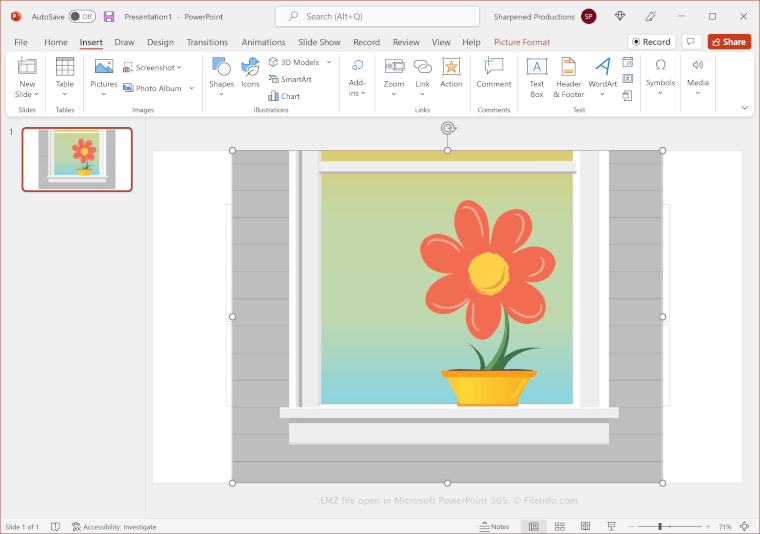Insert a Text Box from the ribbon
The width and height of the screenshot is (760, 534).
pos(536,74)
